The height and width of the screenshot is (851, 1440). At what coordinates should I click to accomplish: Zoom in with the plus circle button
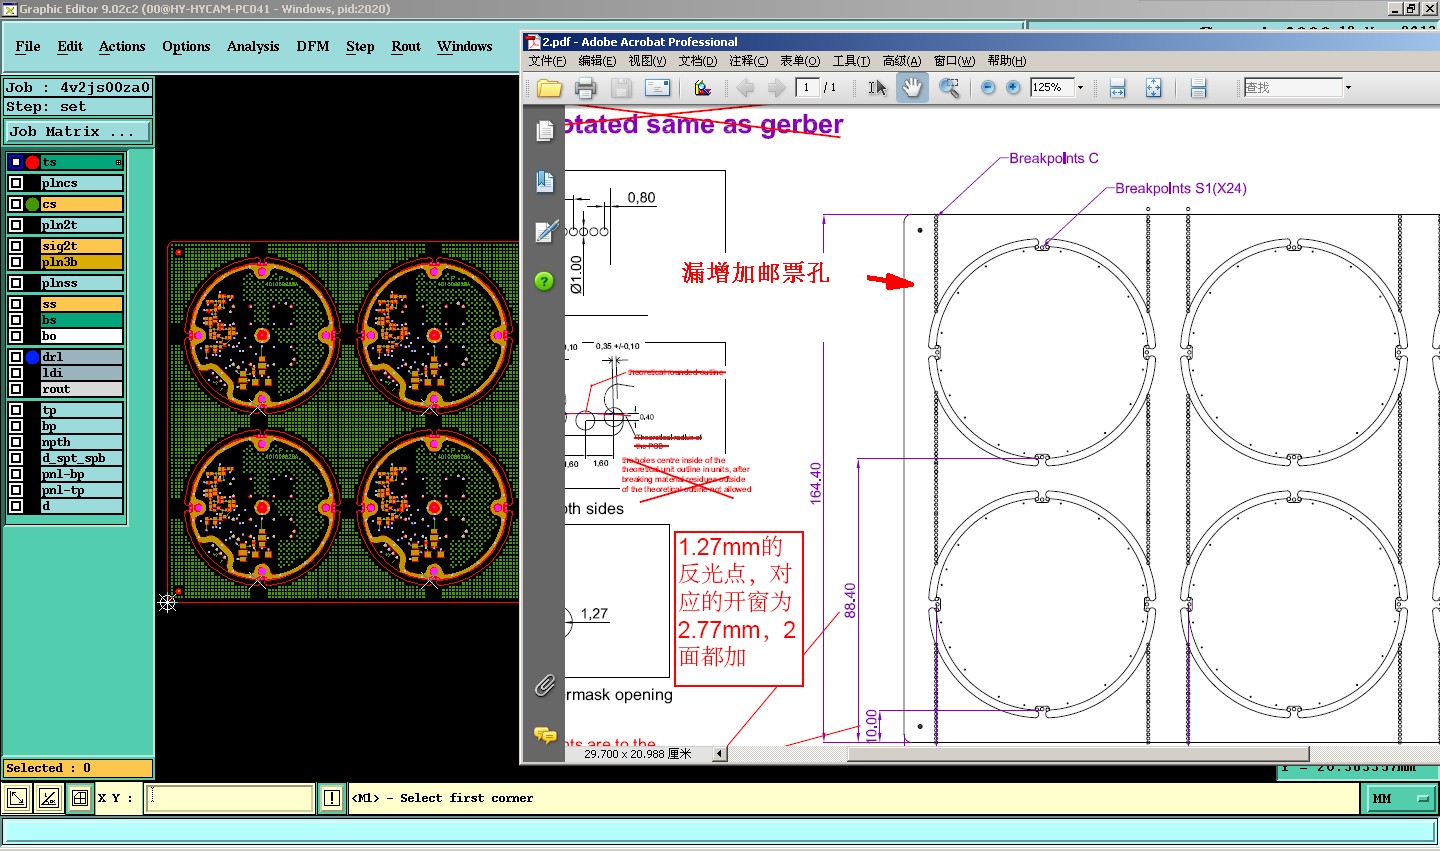click(1013, 88)
